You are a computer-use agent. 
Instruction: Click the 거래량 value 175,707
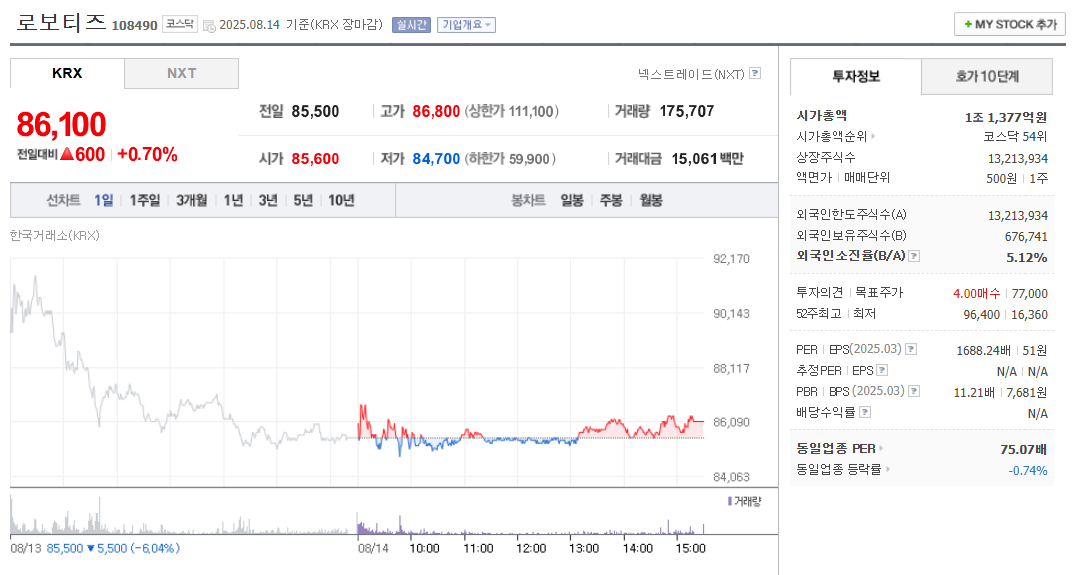click(x=686, y=112)
